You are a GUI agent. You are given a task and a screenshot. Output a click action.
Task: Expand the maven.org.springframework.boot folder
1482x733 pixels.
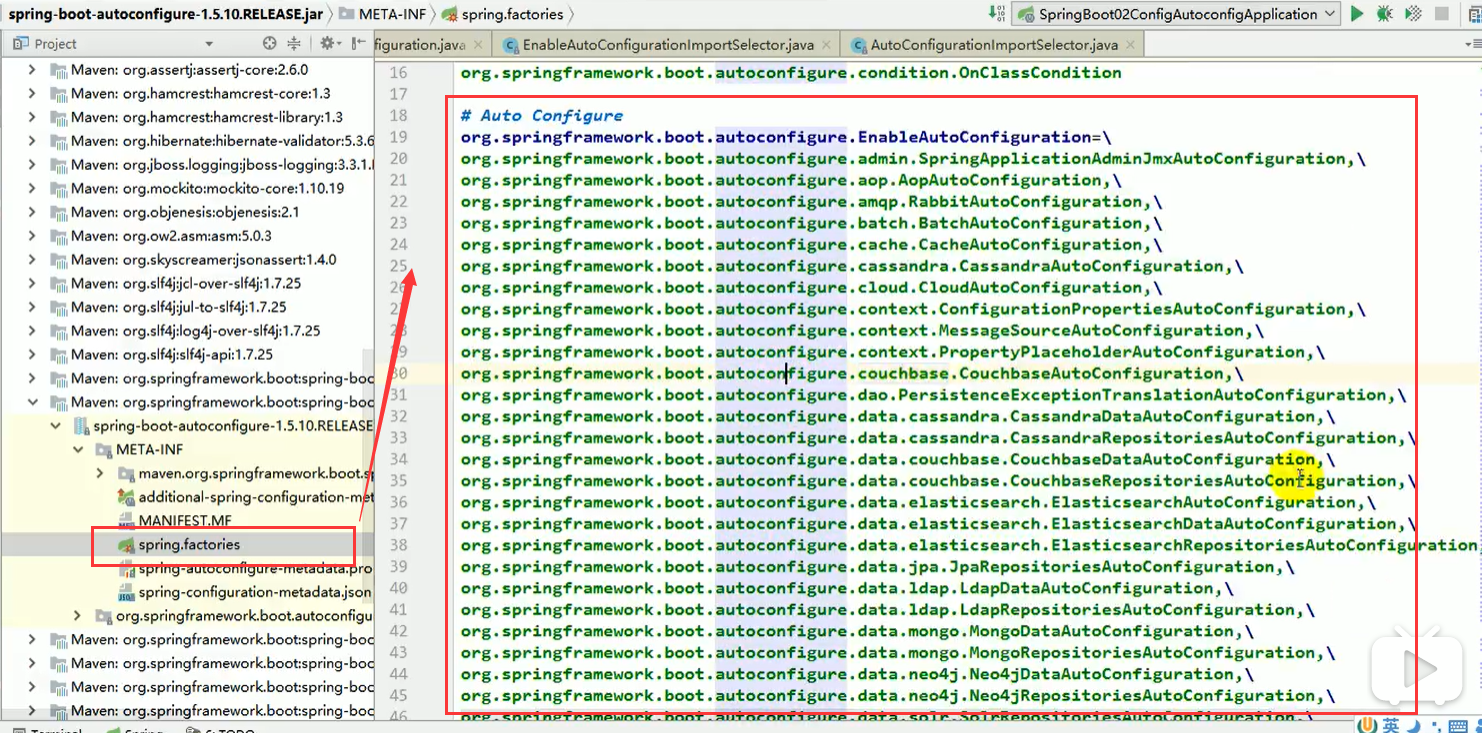pyautogui.click(x=101, y=473)
